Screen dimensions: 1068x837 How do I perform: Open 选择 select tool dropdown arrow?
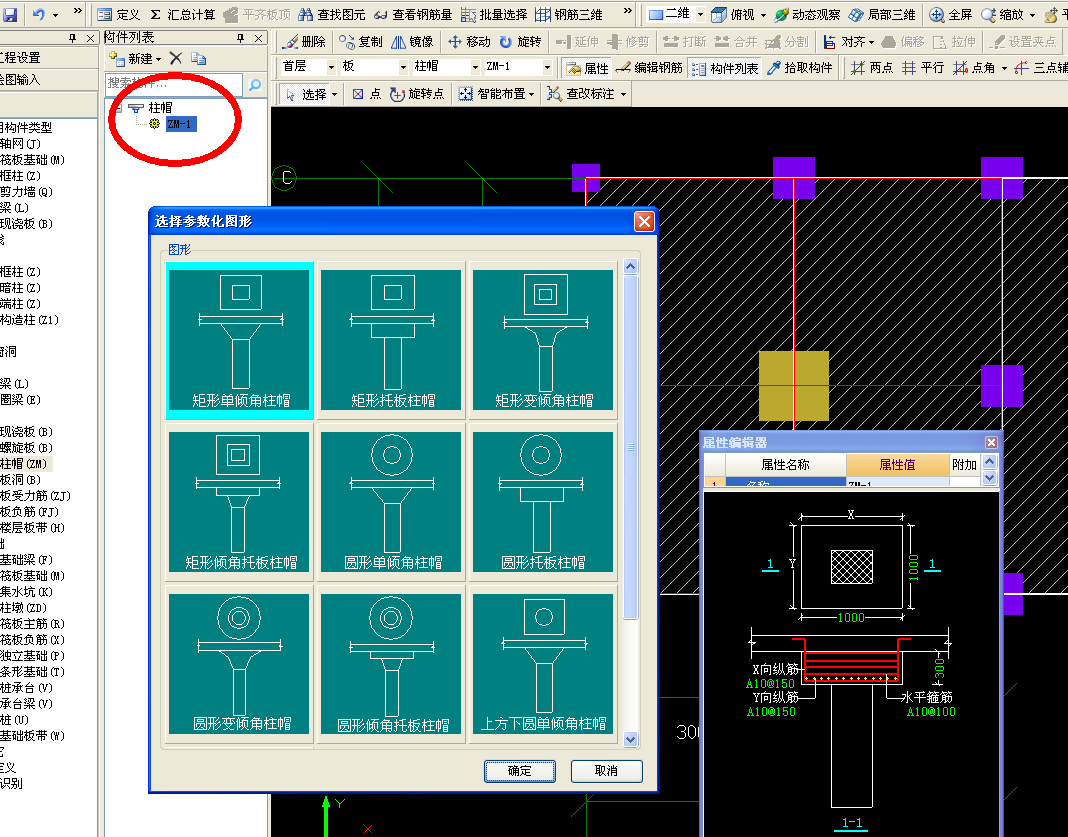334,95
